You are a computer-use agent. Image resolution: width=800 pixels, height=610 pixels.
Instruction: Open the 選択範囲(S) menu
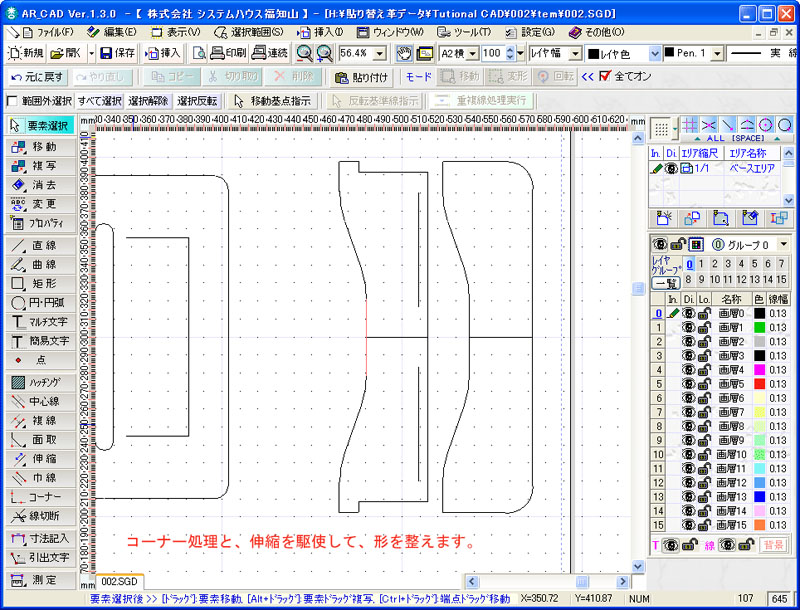tap(249, 33)
